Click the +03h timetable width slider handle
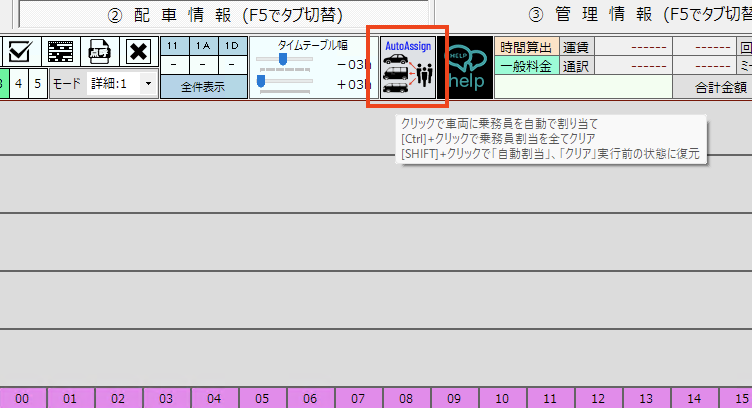This screenshot has width=752, height=408. click(261, 81)
